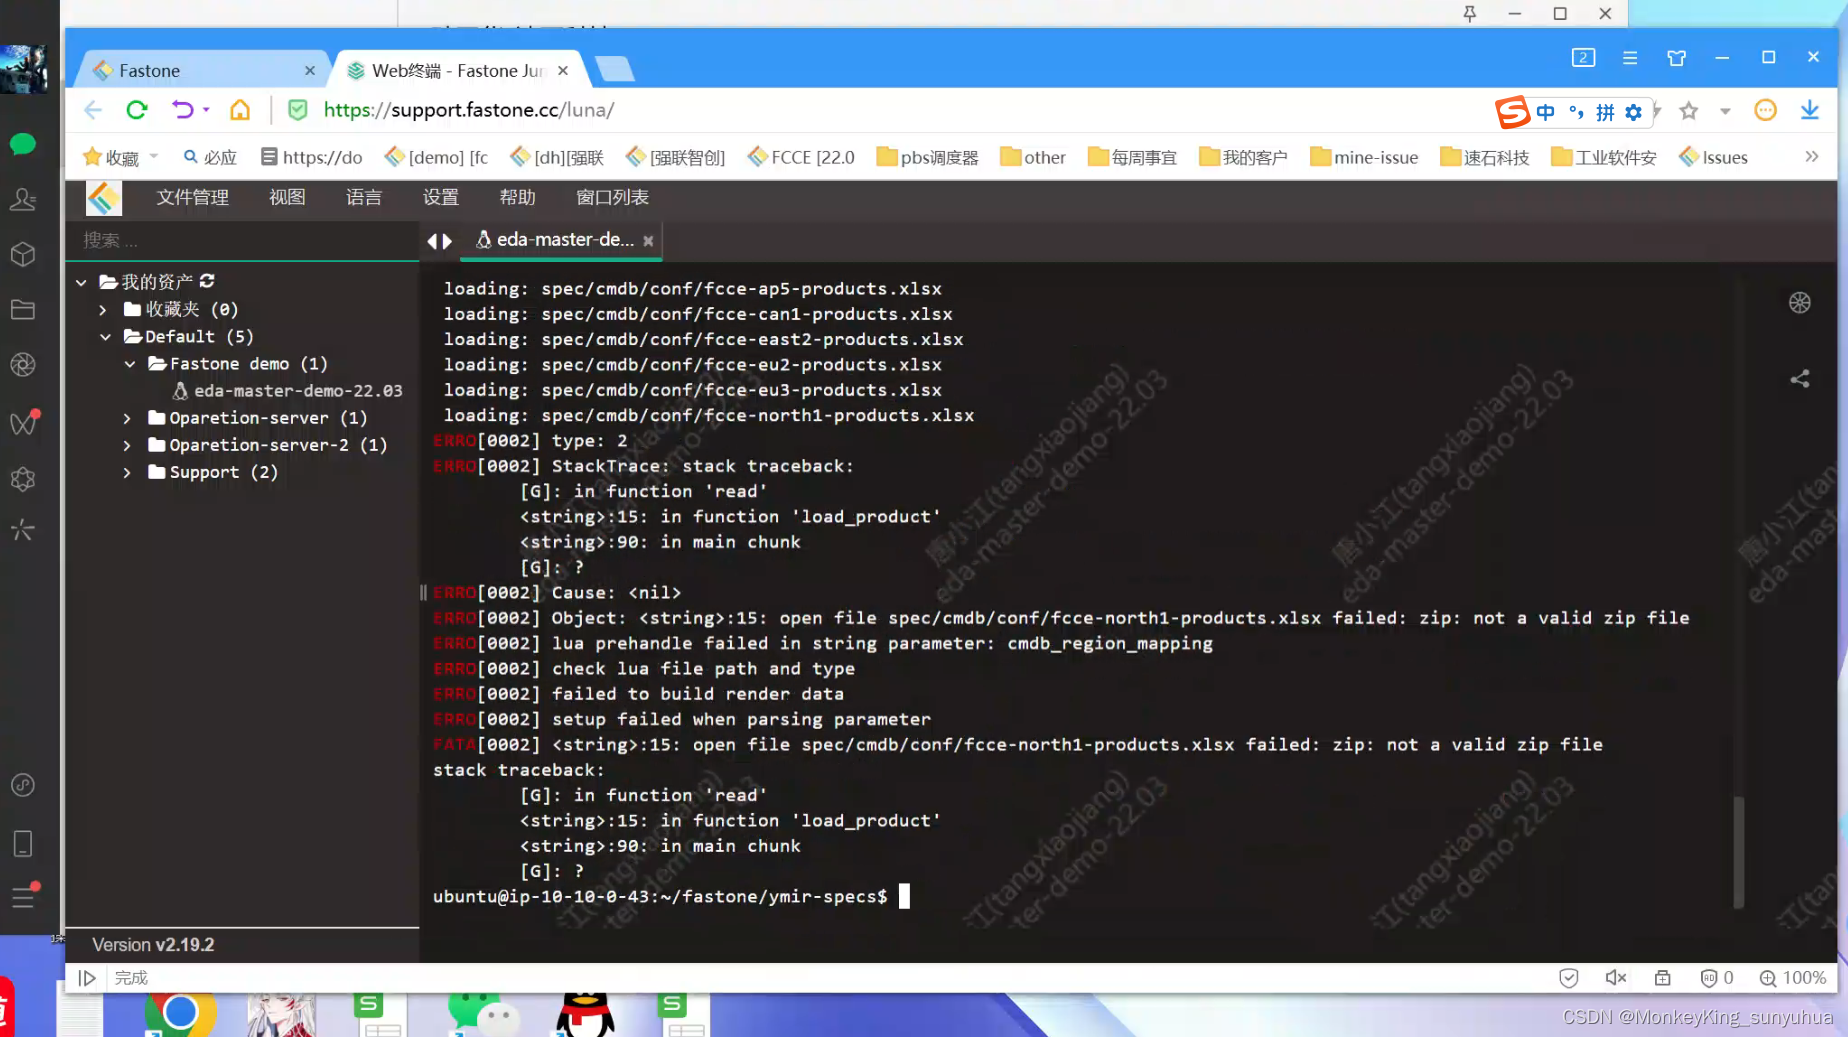
Task: Go to the browser home page icon
Action: click(240, 110)
